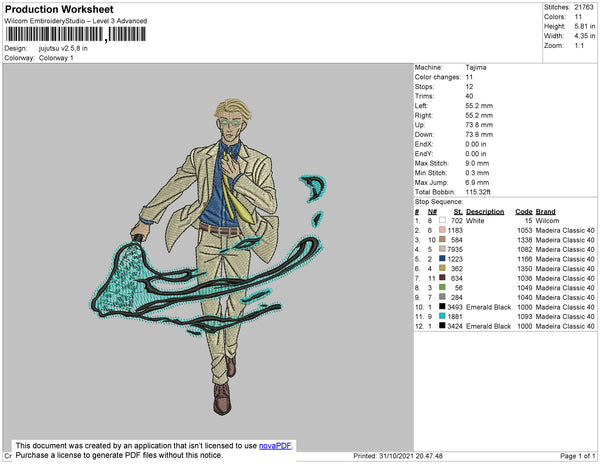Click 'Wilcom' brand in stop 1
Image resolution: width=600 pixels, height=464 pixels.
click(547, 221)
